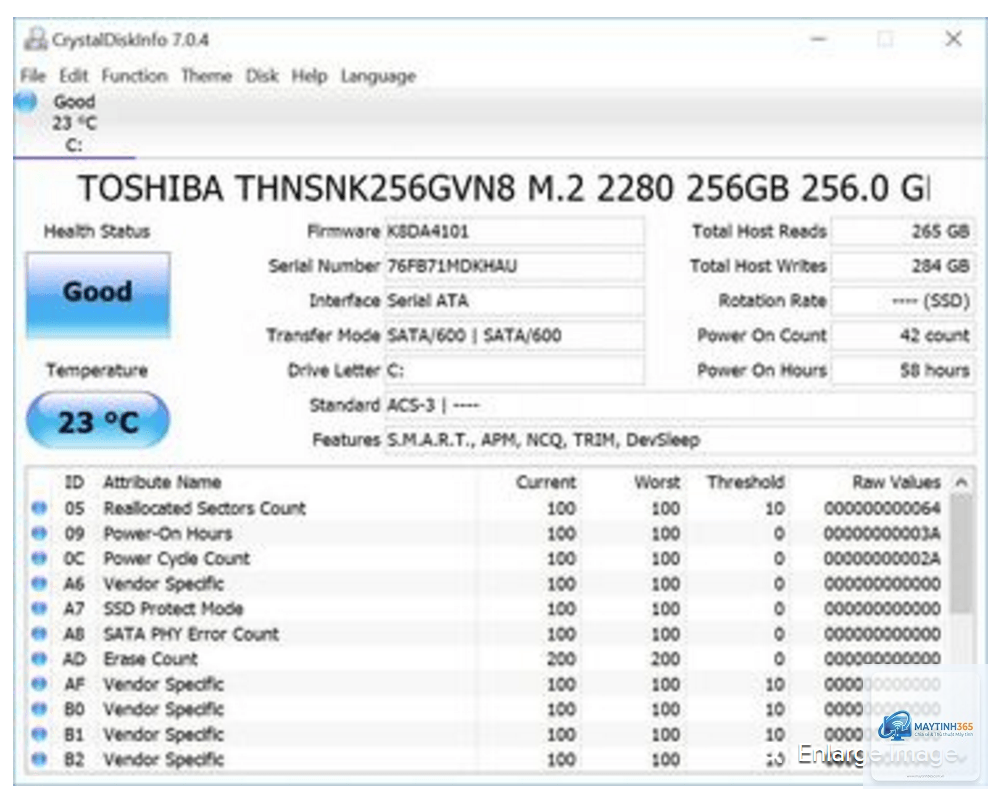The image size is (988, 789).
Task: Click status dot of SSD Protect Mode row
Action: [39, 609]
